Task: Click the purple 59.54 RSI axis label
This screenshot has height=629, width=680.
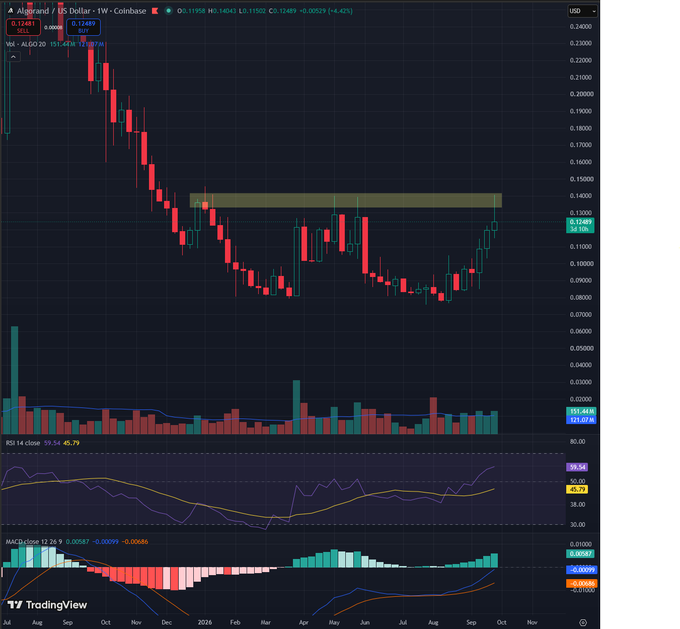Action: point(577,467)
